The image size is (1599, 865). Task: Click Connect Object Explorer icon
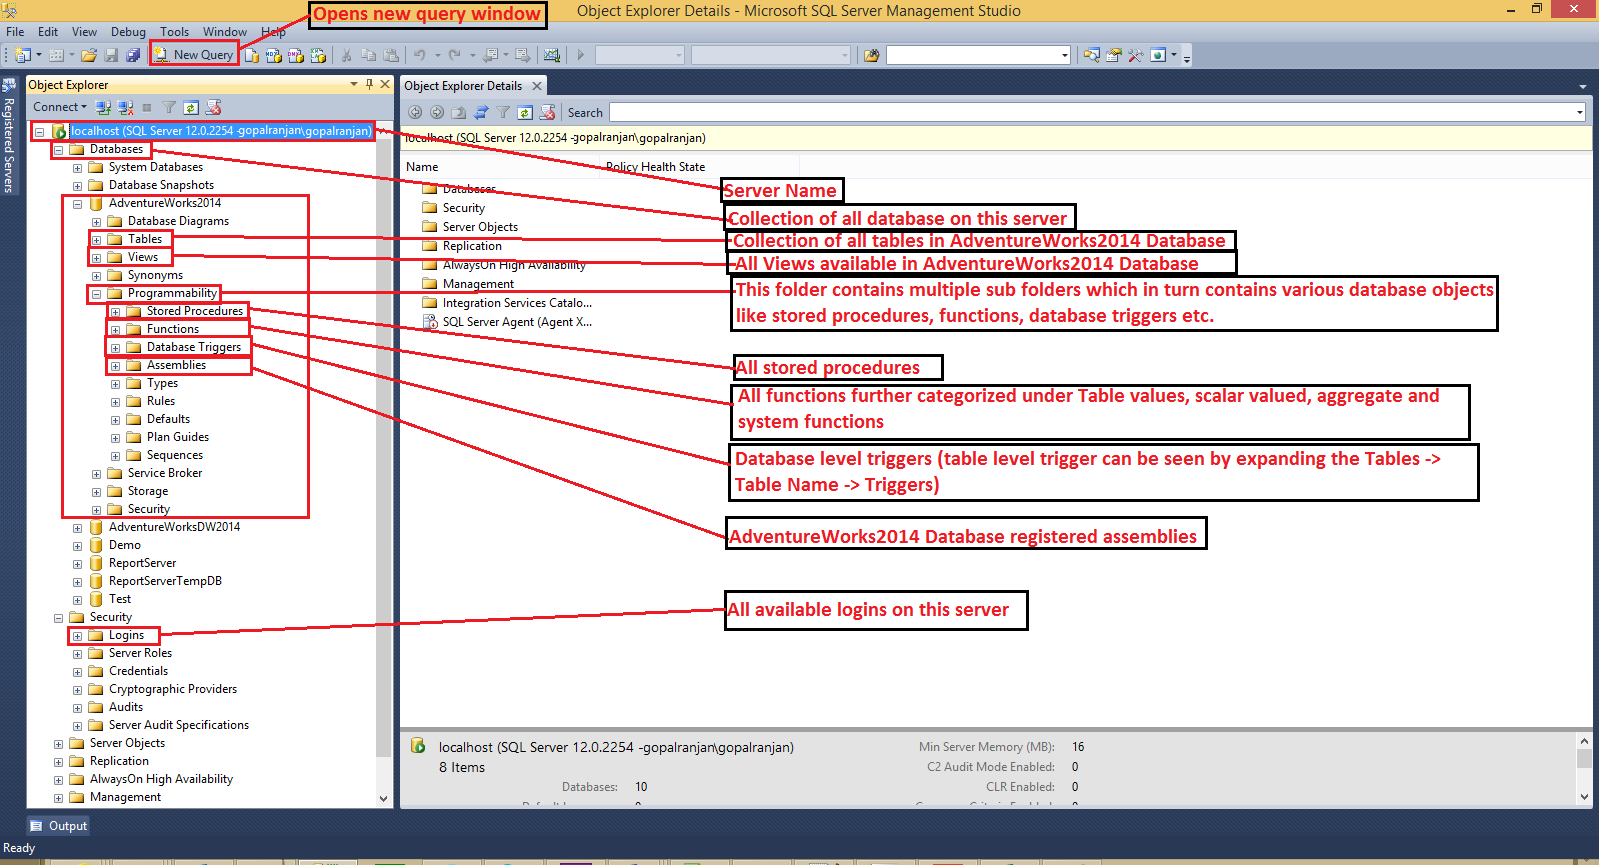pos(103,107)
